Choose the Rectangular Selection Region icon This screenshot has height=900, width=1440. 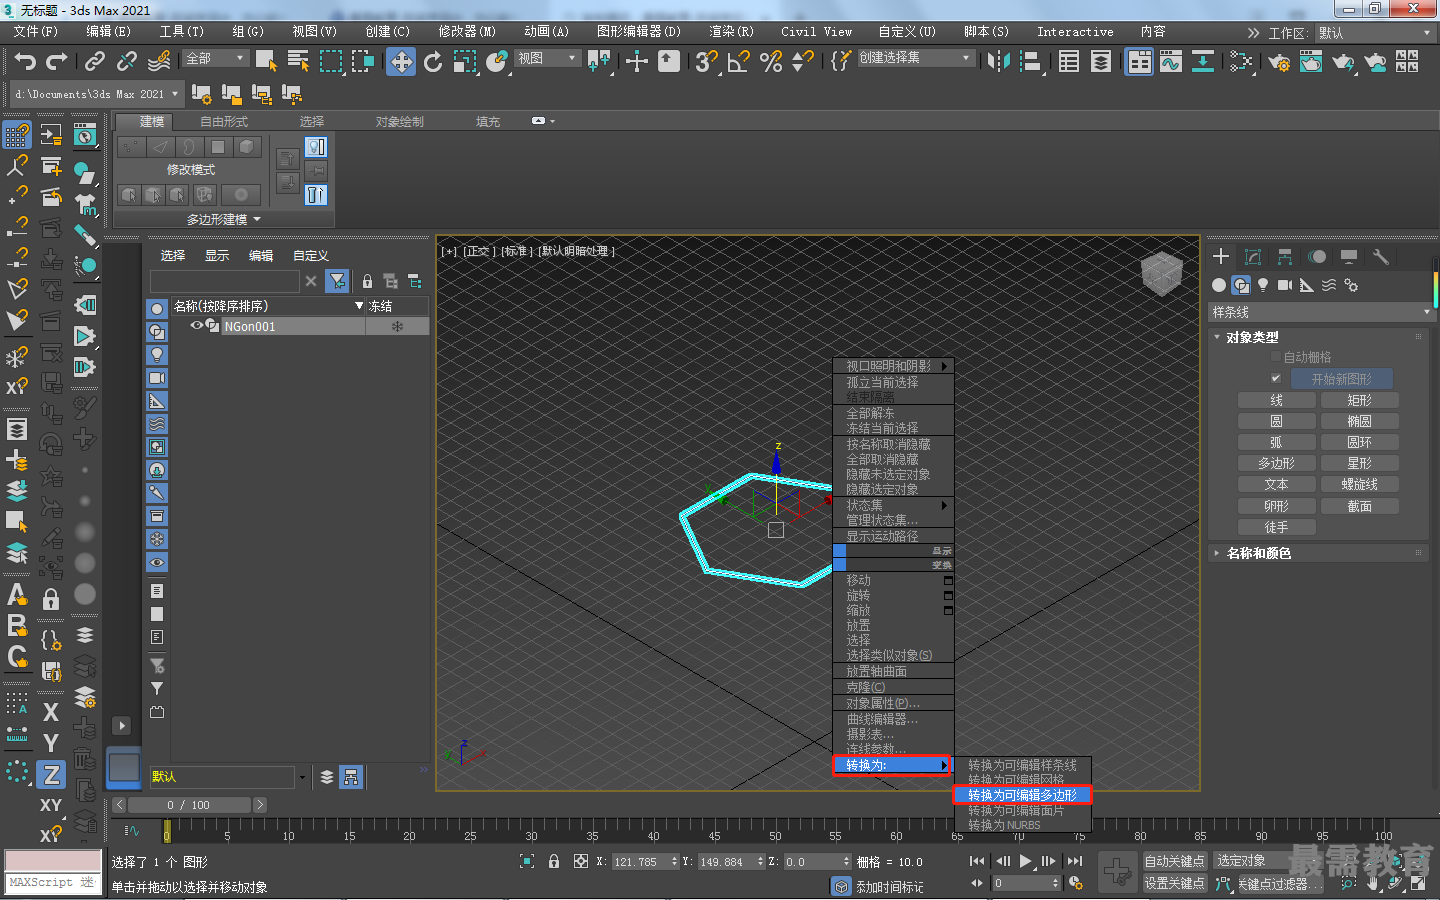[x=330, y=62]
